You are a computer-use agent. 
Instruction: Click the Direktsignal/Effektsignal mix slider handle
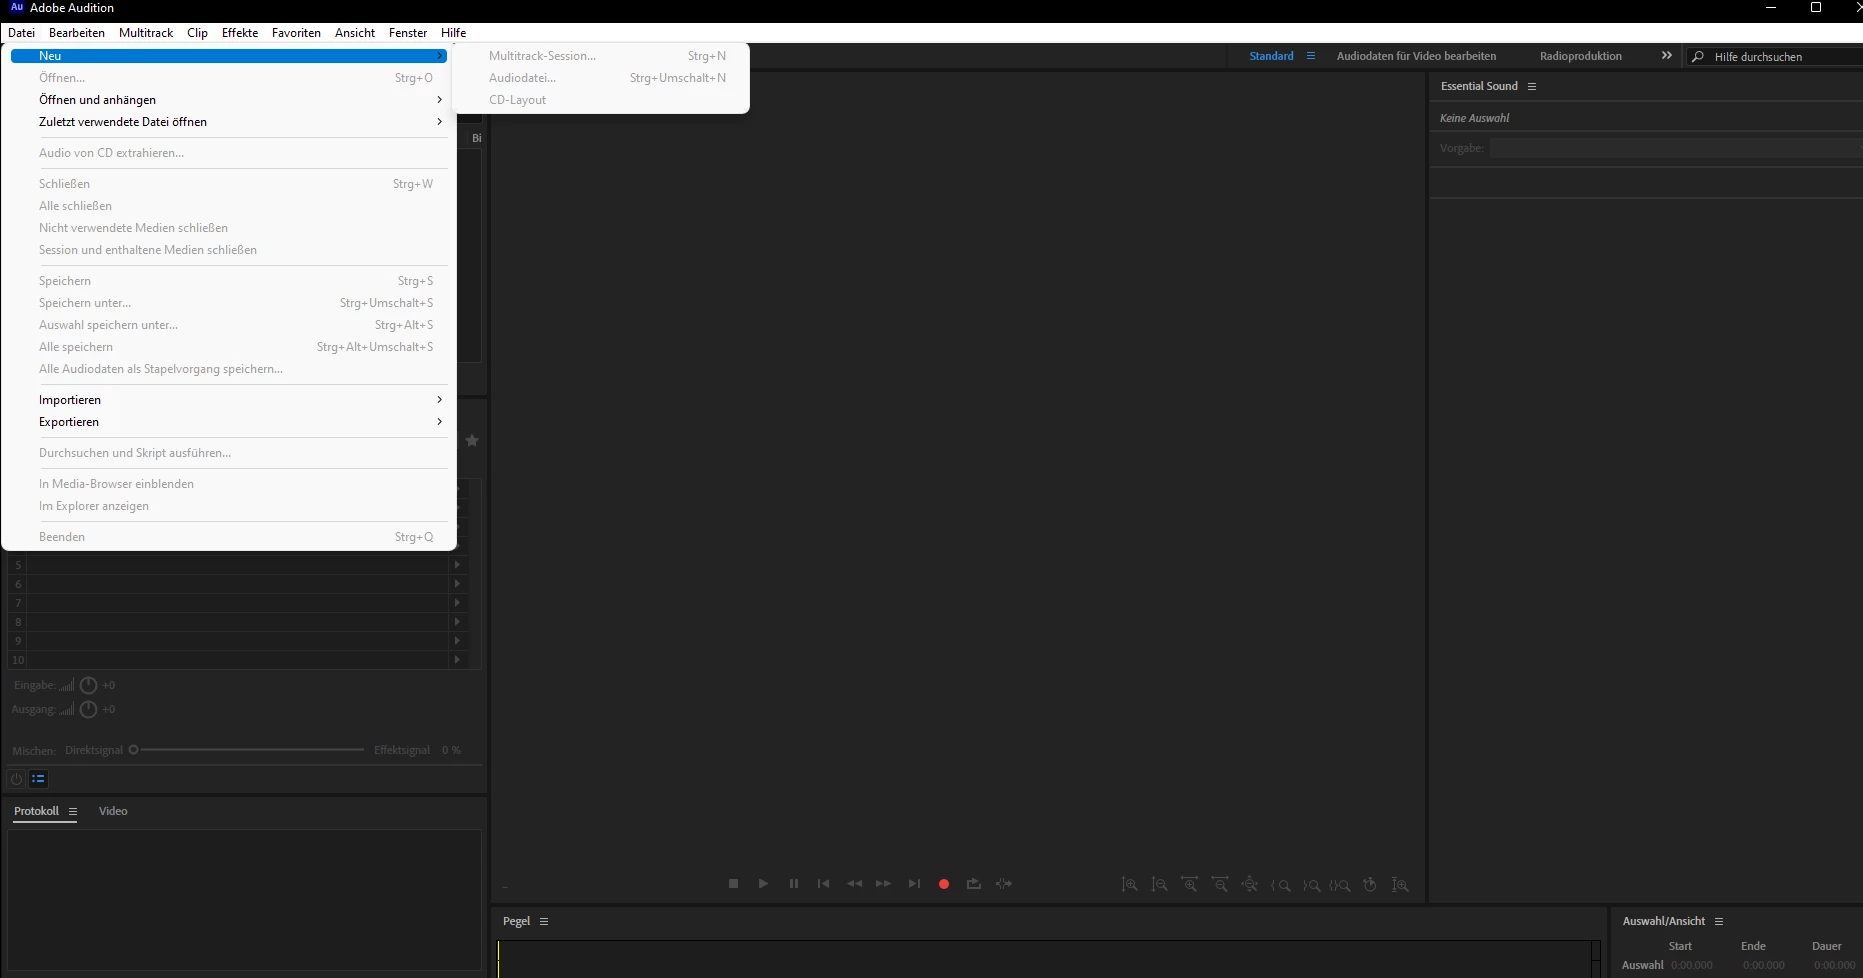[133, 749]
